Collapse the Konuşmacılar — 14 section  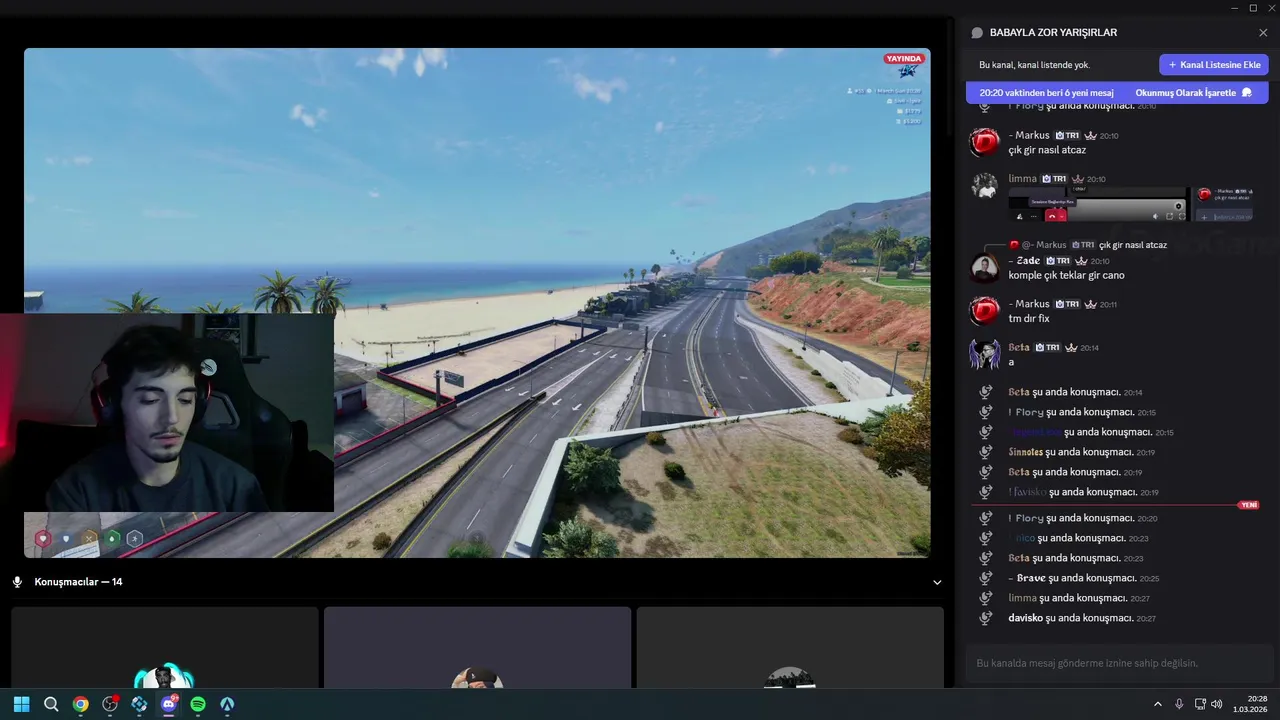click(937, 582)
